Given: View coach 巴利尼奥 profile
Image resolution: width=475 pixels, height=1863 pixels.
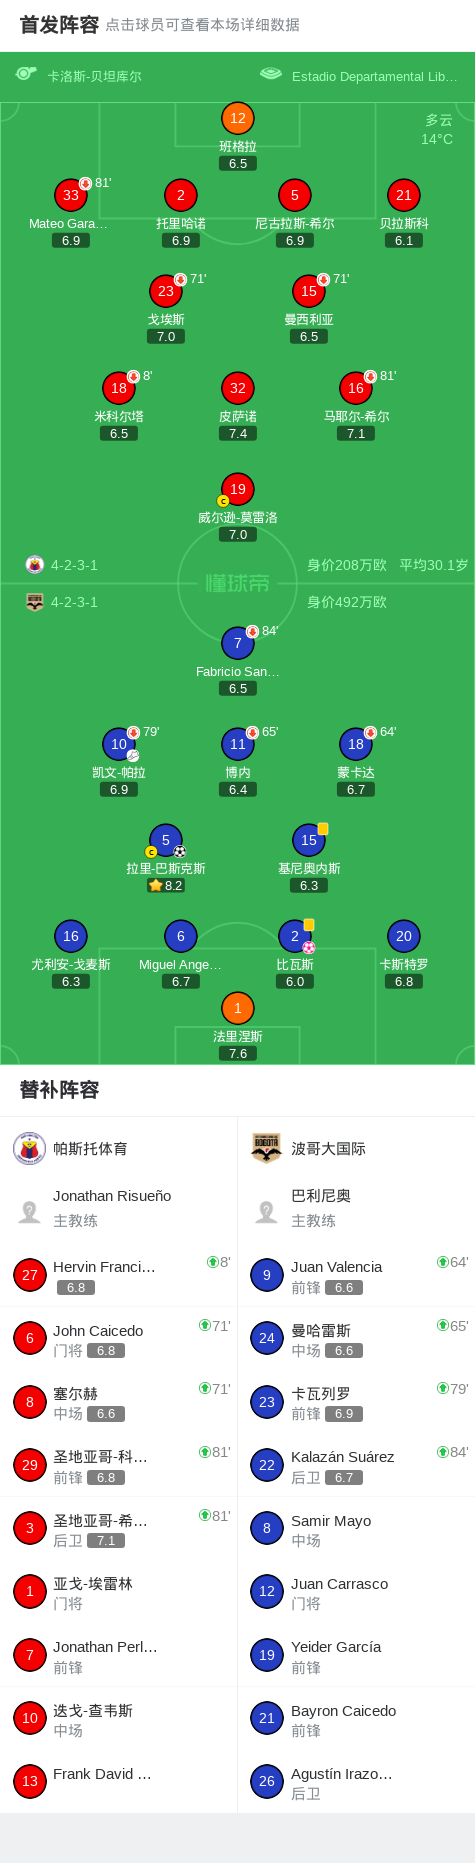Looking at the screenshot, I should 356,1208.
